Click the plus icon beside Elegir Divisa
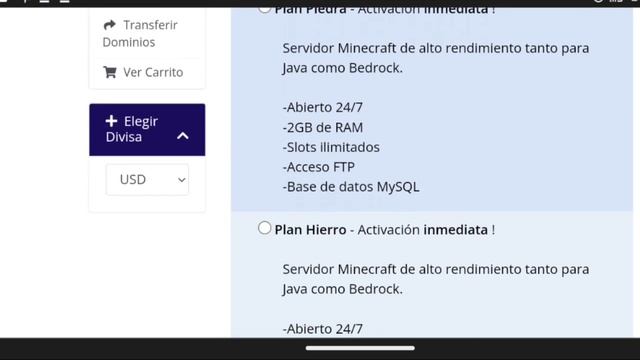Viewport: 640px width, 360px height. tap(111, 121)
